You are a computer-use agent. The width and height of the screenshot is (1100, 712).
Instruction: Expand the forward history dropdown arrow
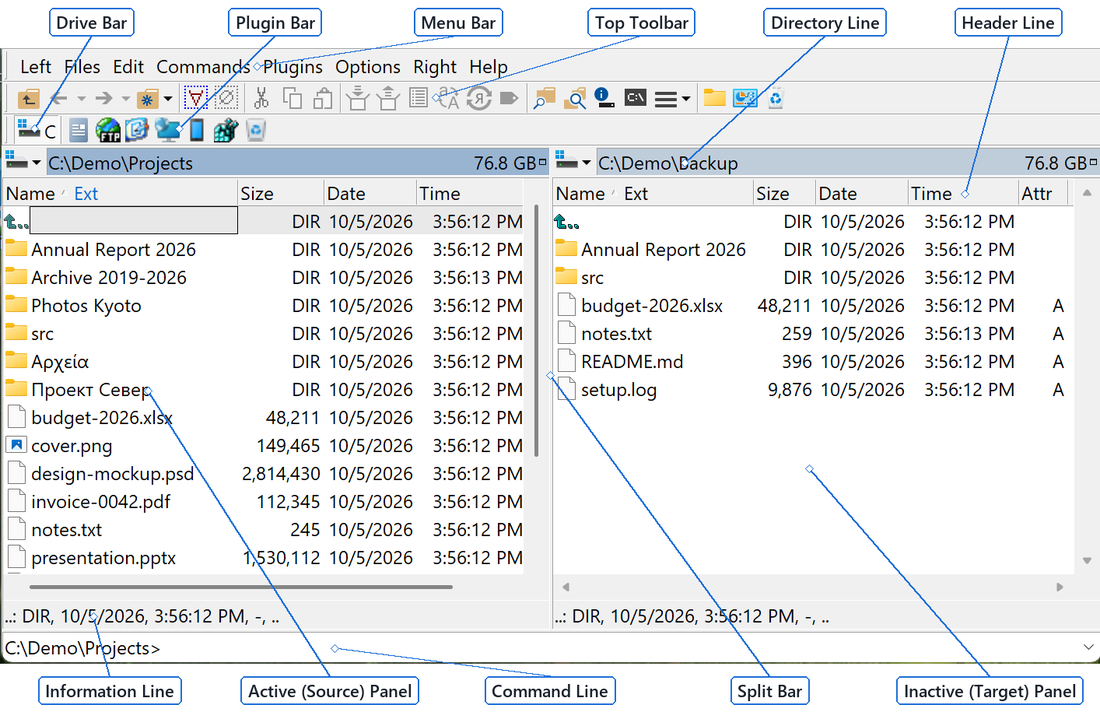click(x=126, y=99)
